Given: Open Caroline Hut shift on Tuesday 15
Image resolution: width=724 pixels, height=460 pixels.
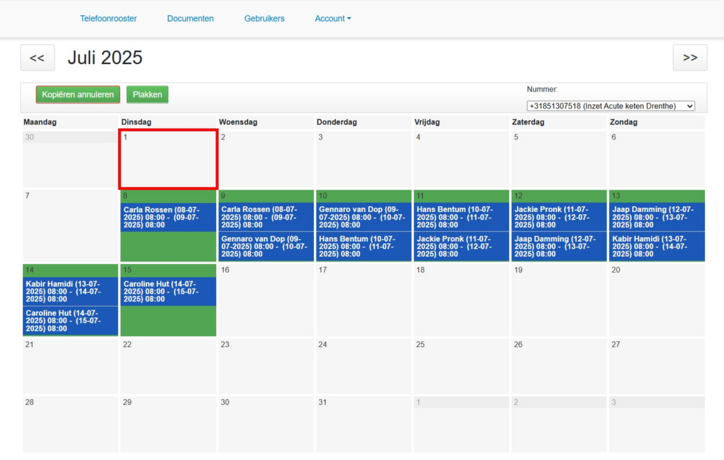Looking at the screenshot, I should 168,291.
